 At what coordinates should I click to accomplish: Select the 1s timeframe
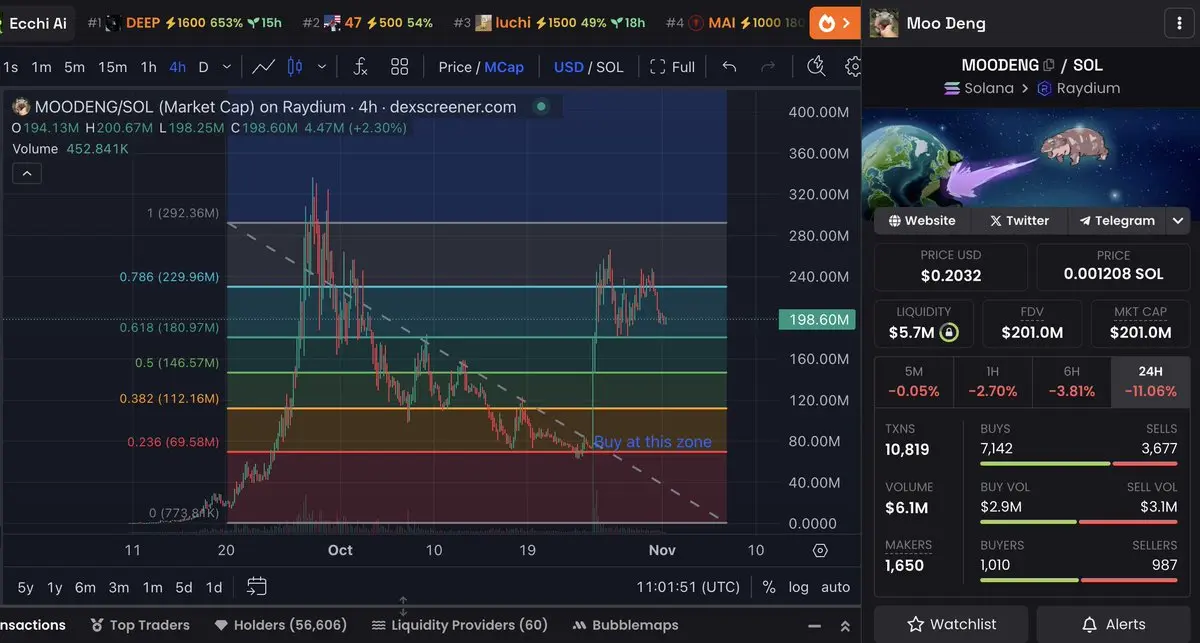point(10,67)
